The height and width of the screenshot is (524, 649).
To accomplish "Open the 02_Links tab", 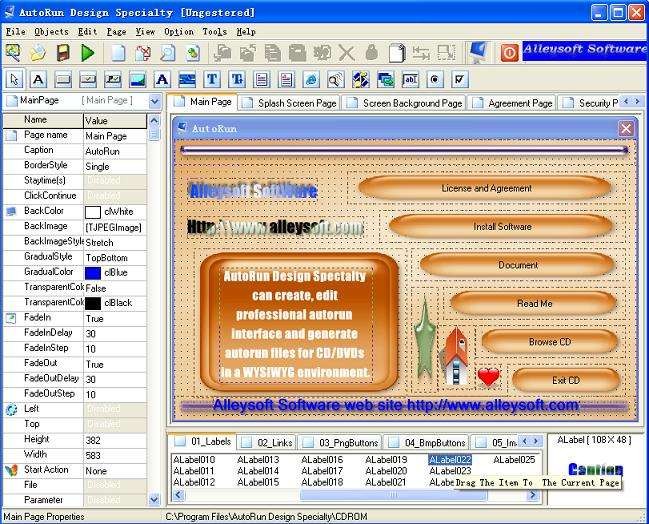I will tap(267, 442).
